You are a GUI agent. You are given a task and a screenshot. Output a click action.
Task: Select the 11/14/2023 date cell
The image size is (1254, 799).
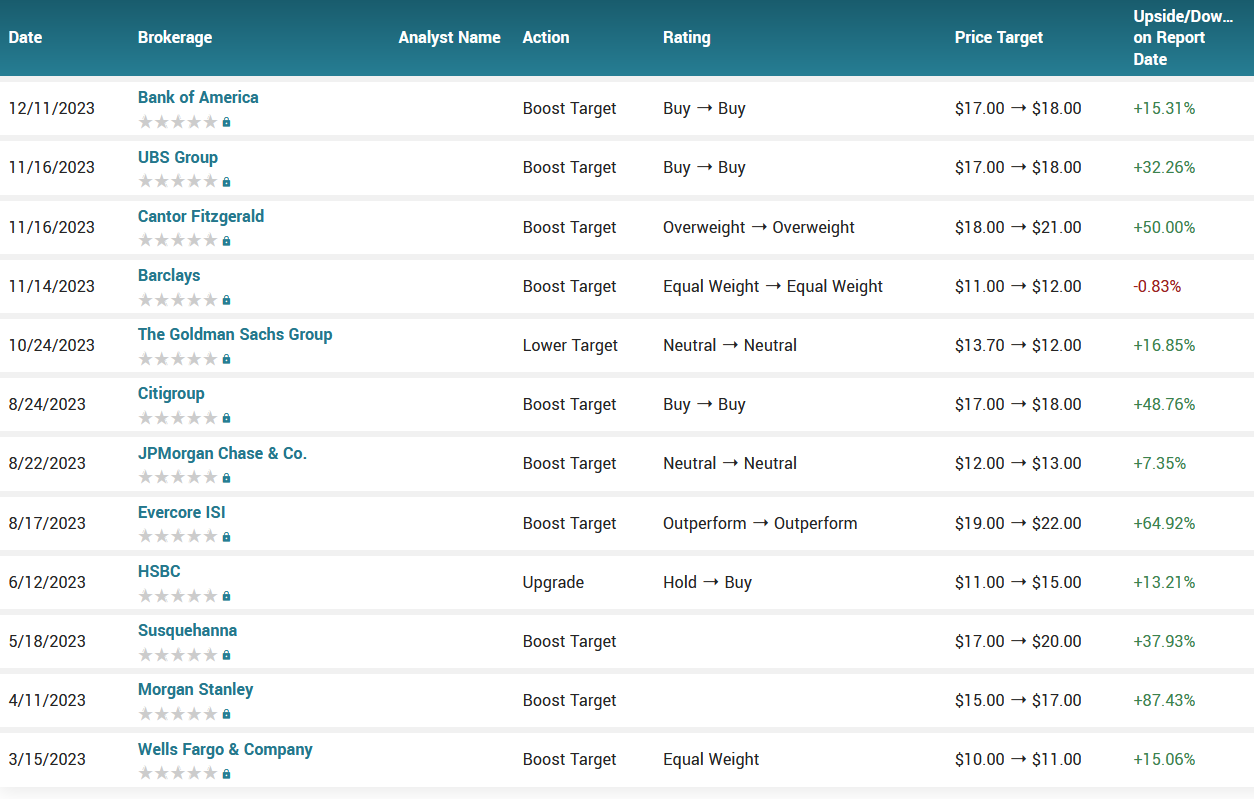[x=52, y=286]
